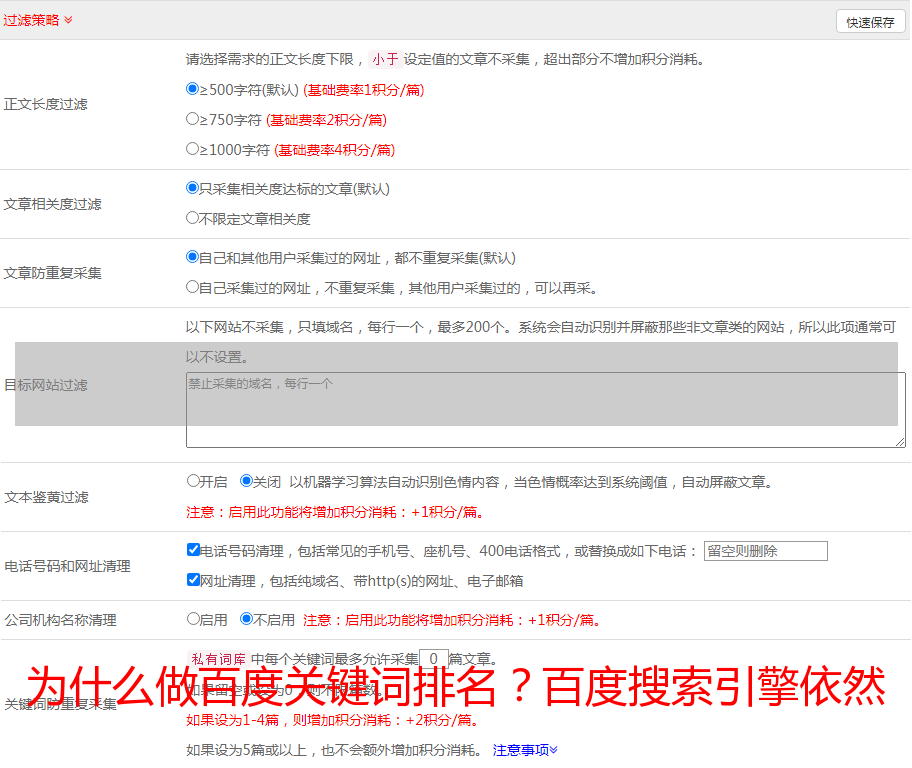Screen dimensions: 912x768
Task: Toggle the 电话号码清理 checkbox
Action: [x=193, y=550]
